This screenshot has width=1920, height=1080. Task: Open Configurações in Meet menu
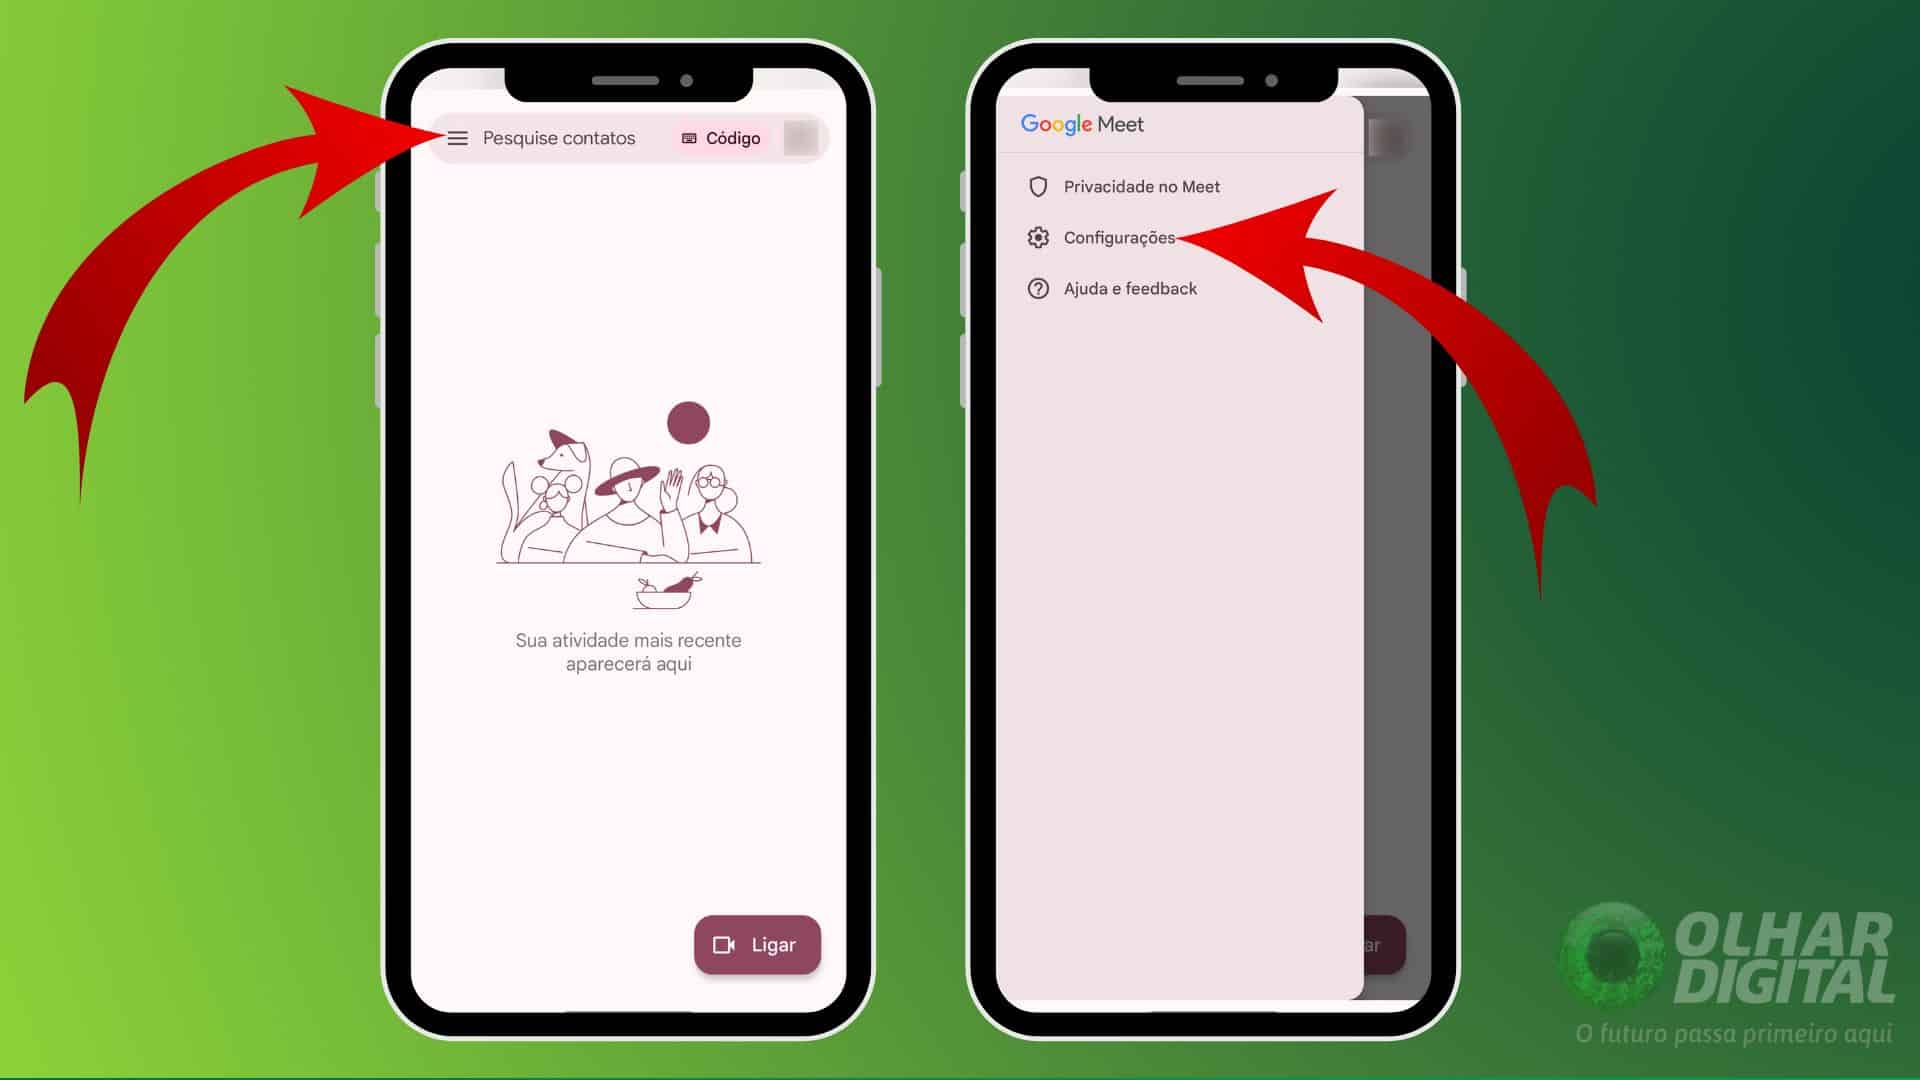pyautogui.click(x=1117, y=237)
